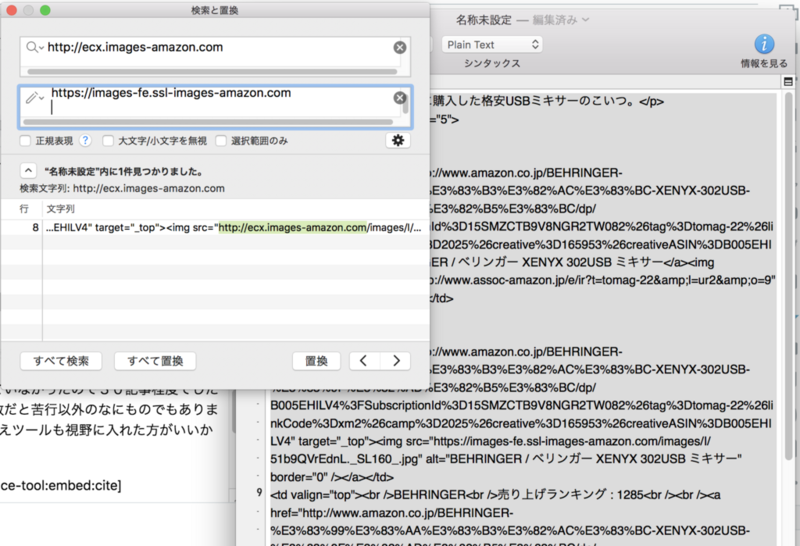Viewport: 800px width, 546px height.
Task: Click the replace field vertical scrollbar
Action: point(406,105)
